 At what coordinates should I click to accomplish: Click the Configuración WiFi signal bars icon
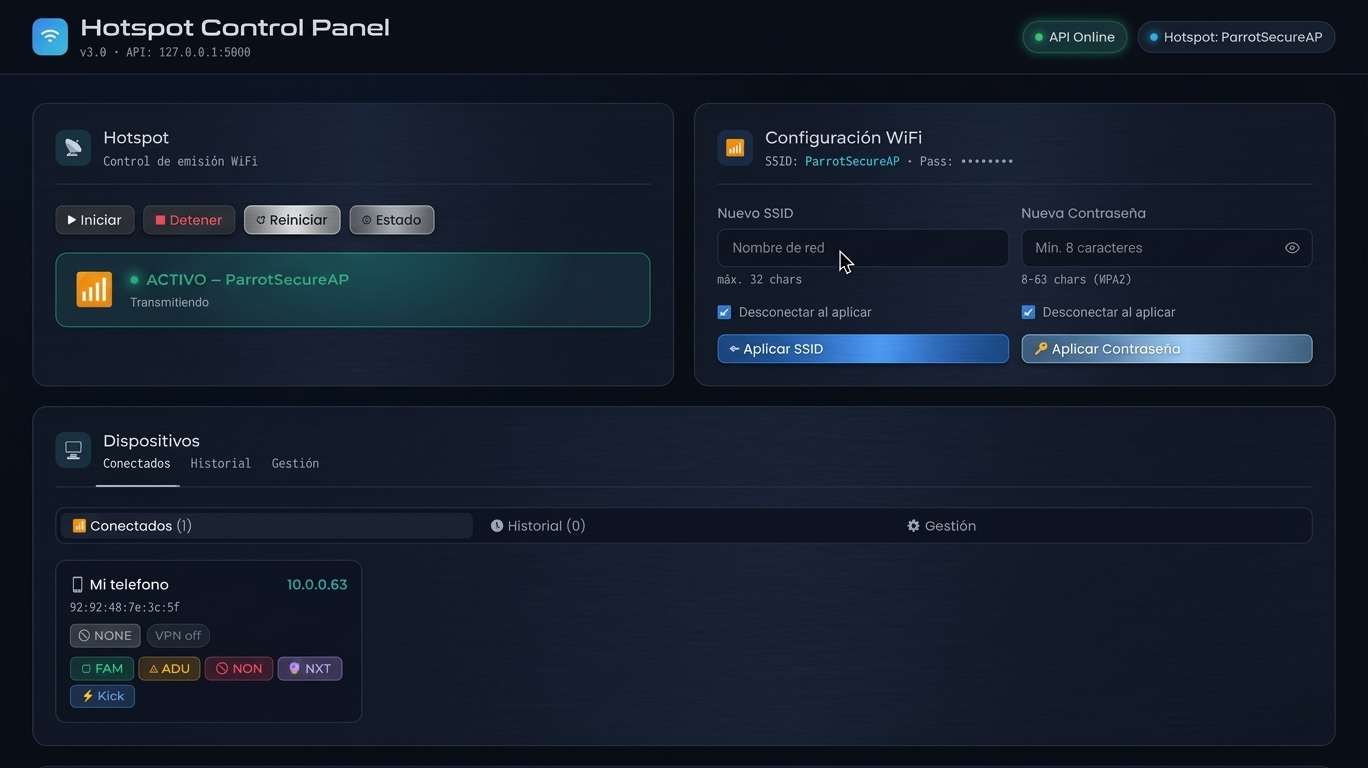[735, 148]
